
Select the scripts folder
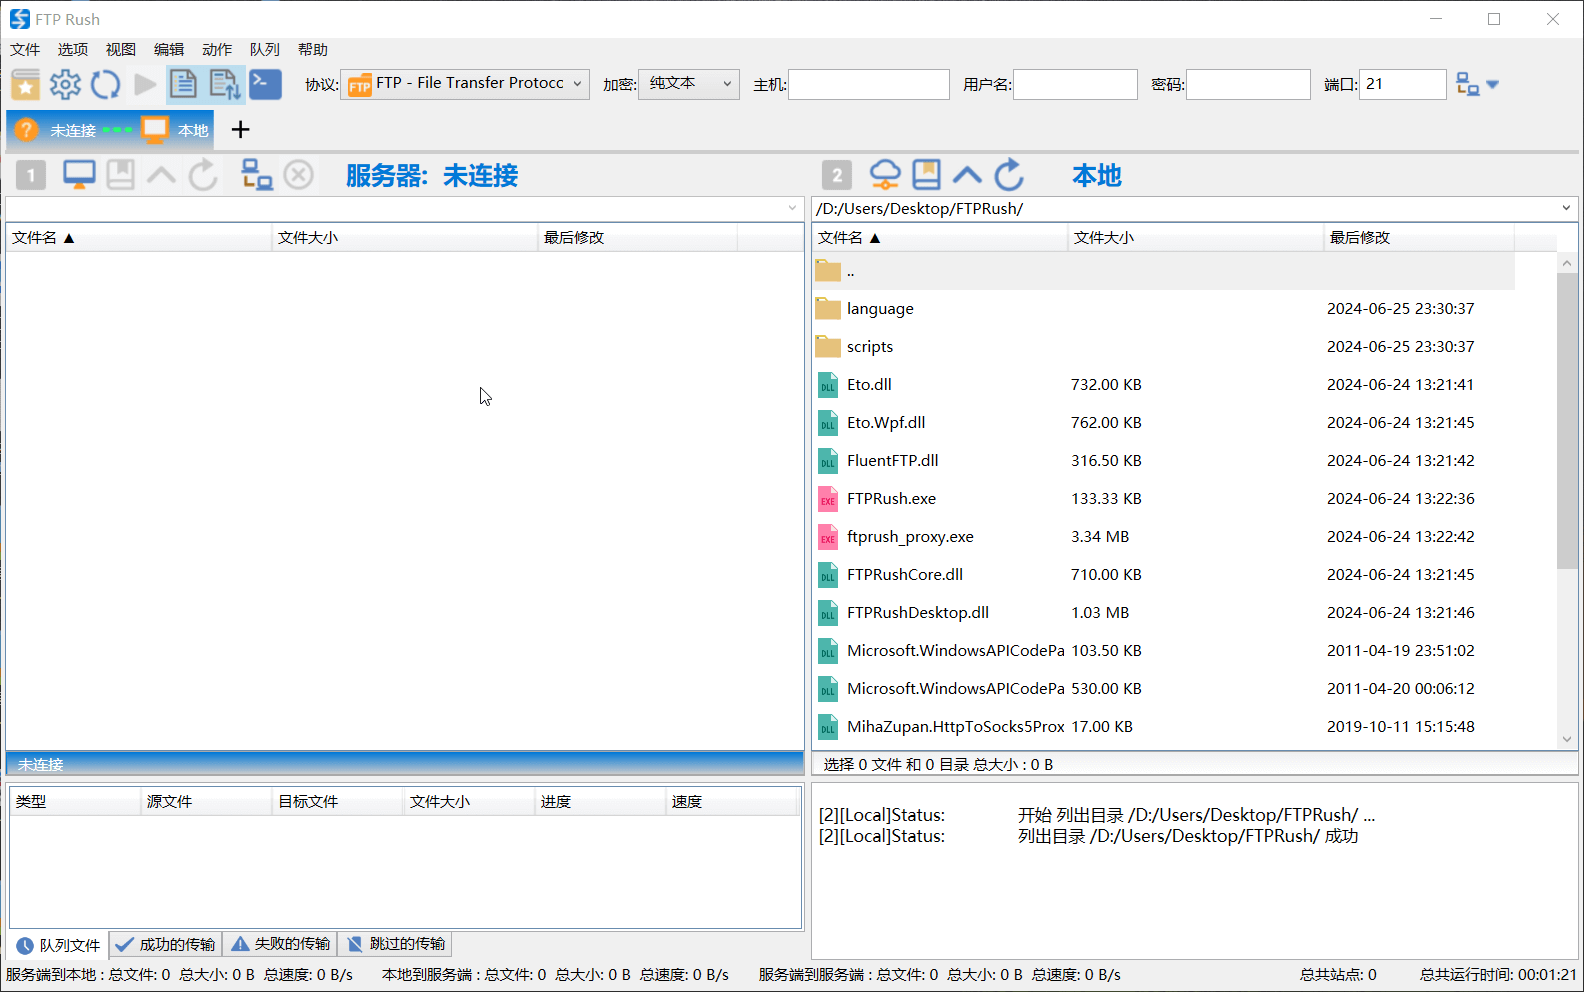click(1164, 347)
